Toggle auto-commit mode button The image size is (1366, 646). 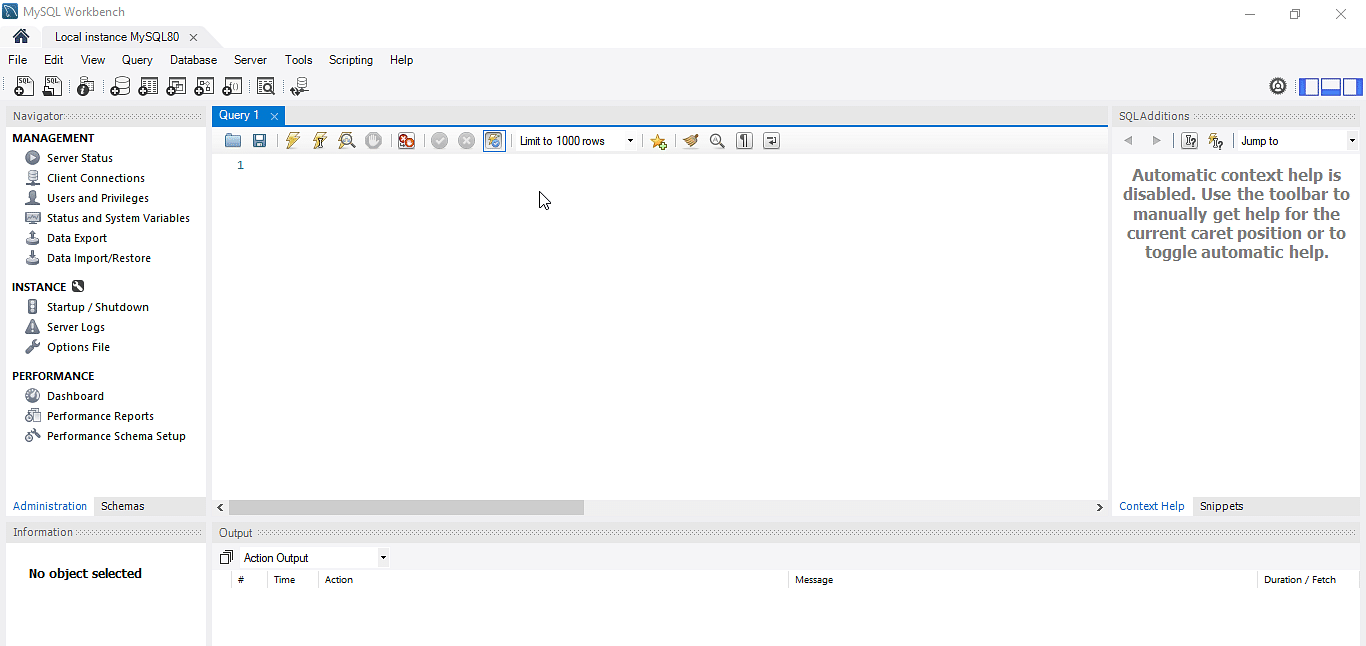click(494, 141)
